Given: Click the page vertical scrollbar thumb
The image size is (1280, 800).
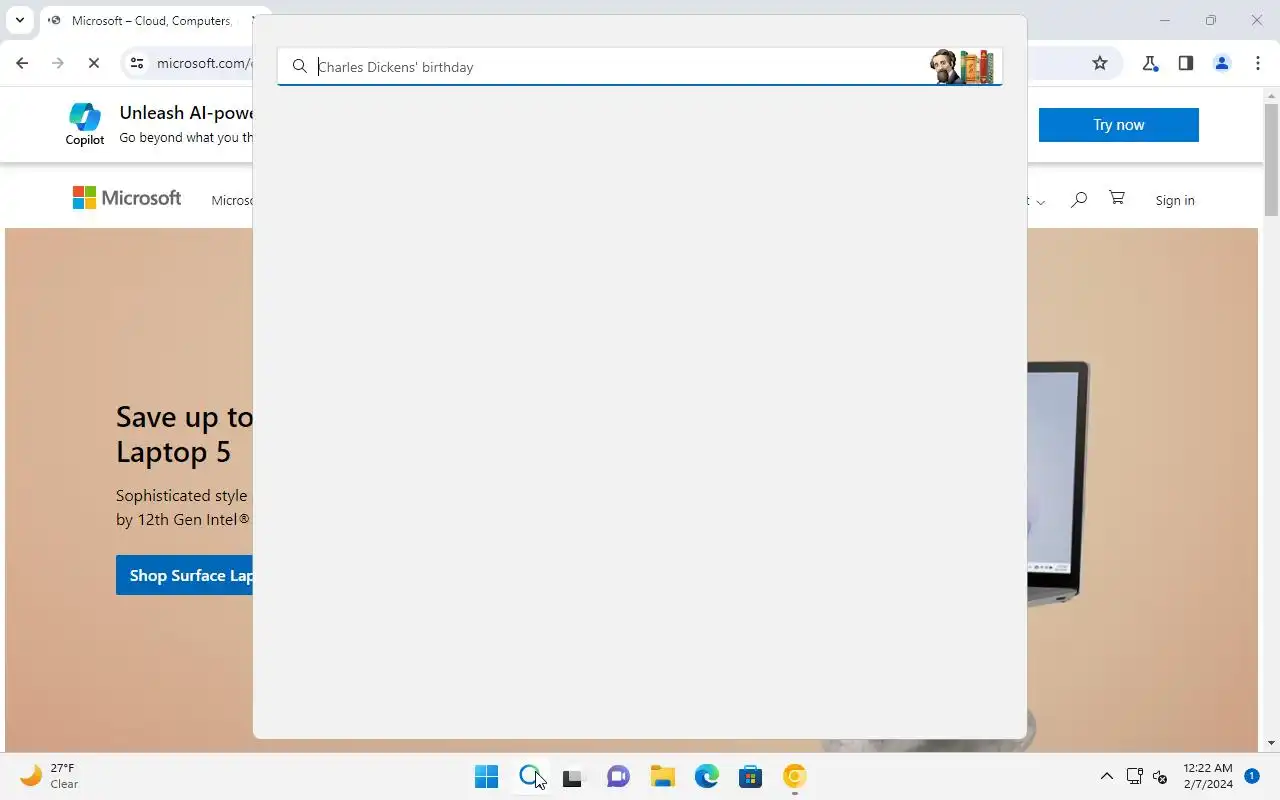Looking at the screenshot, I should [1271, 160].
